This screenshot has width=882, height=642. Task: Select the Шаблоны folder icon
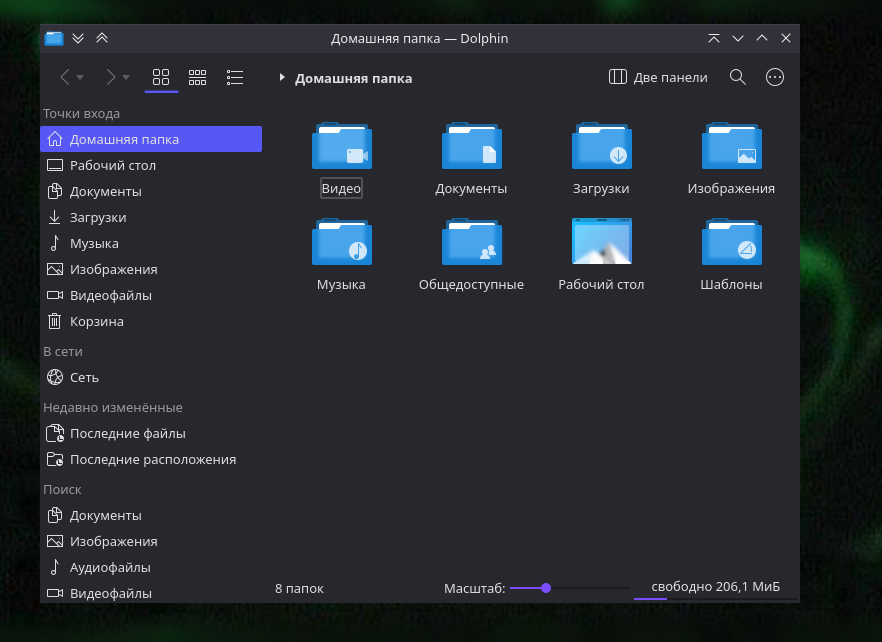(731, 241)
